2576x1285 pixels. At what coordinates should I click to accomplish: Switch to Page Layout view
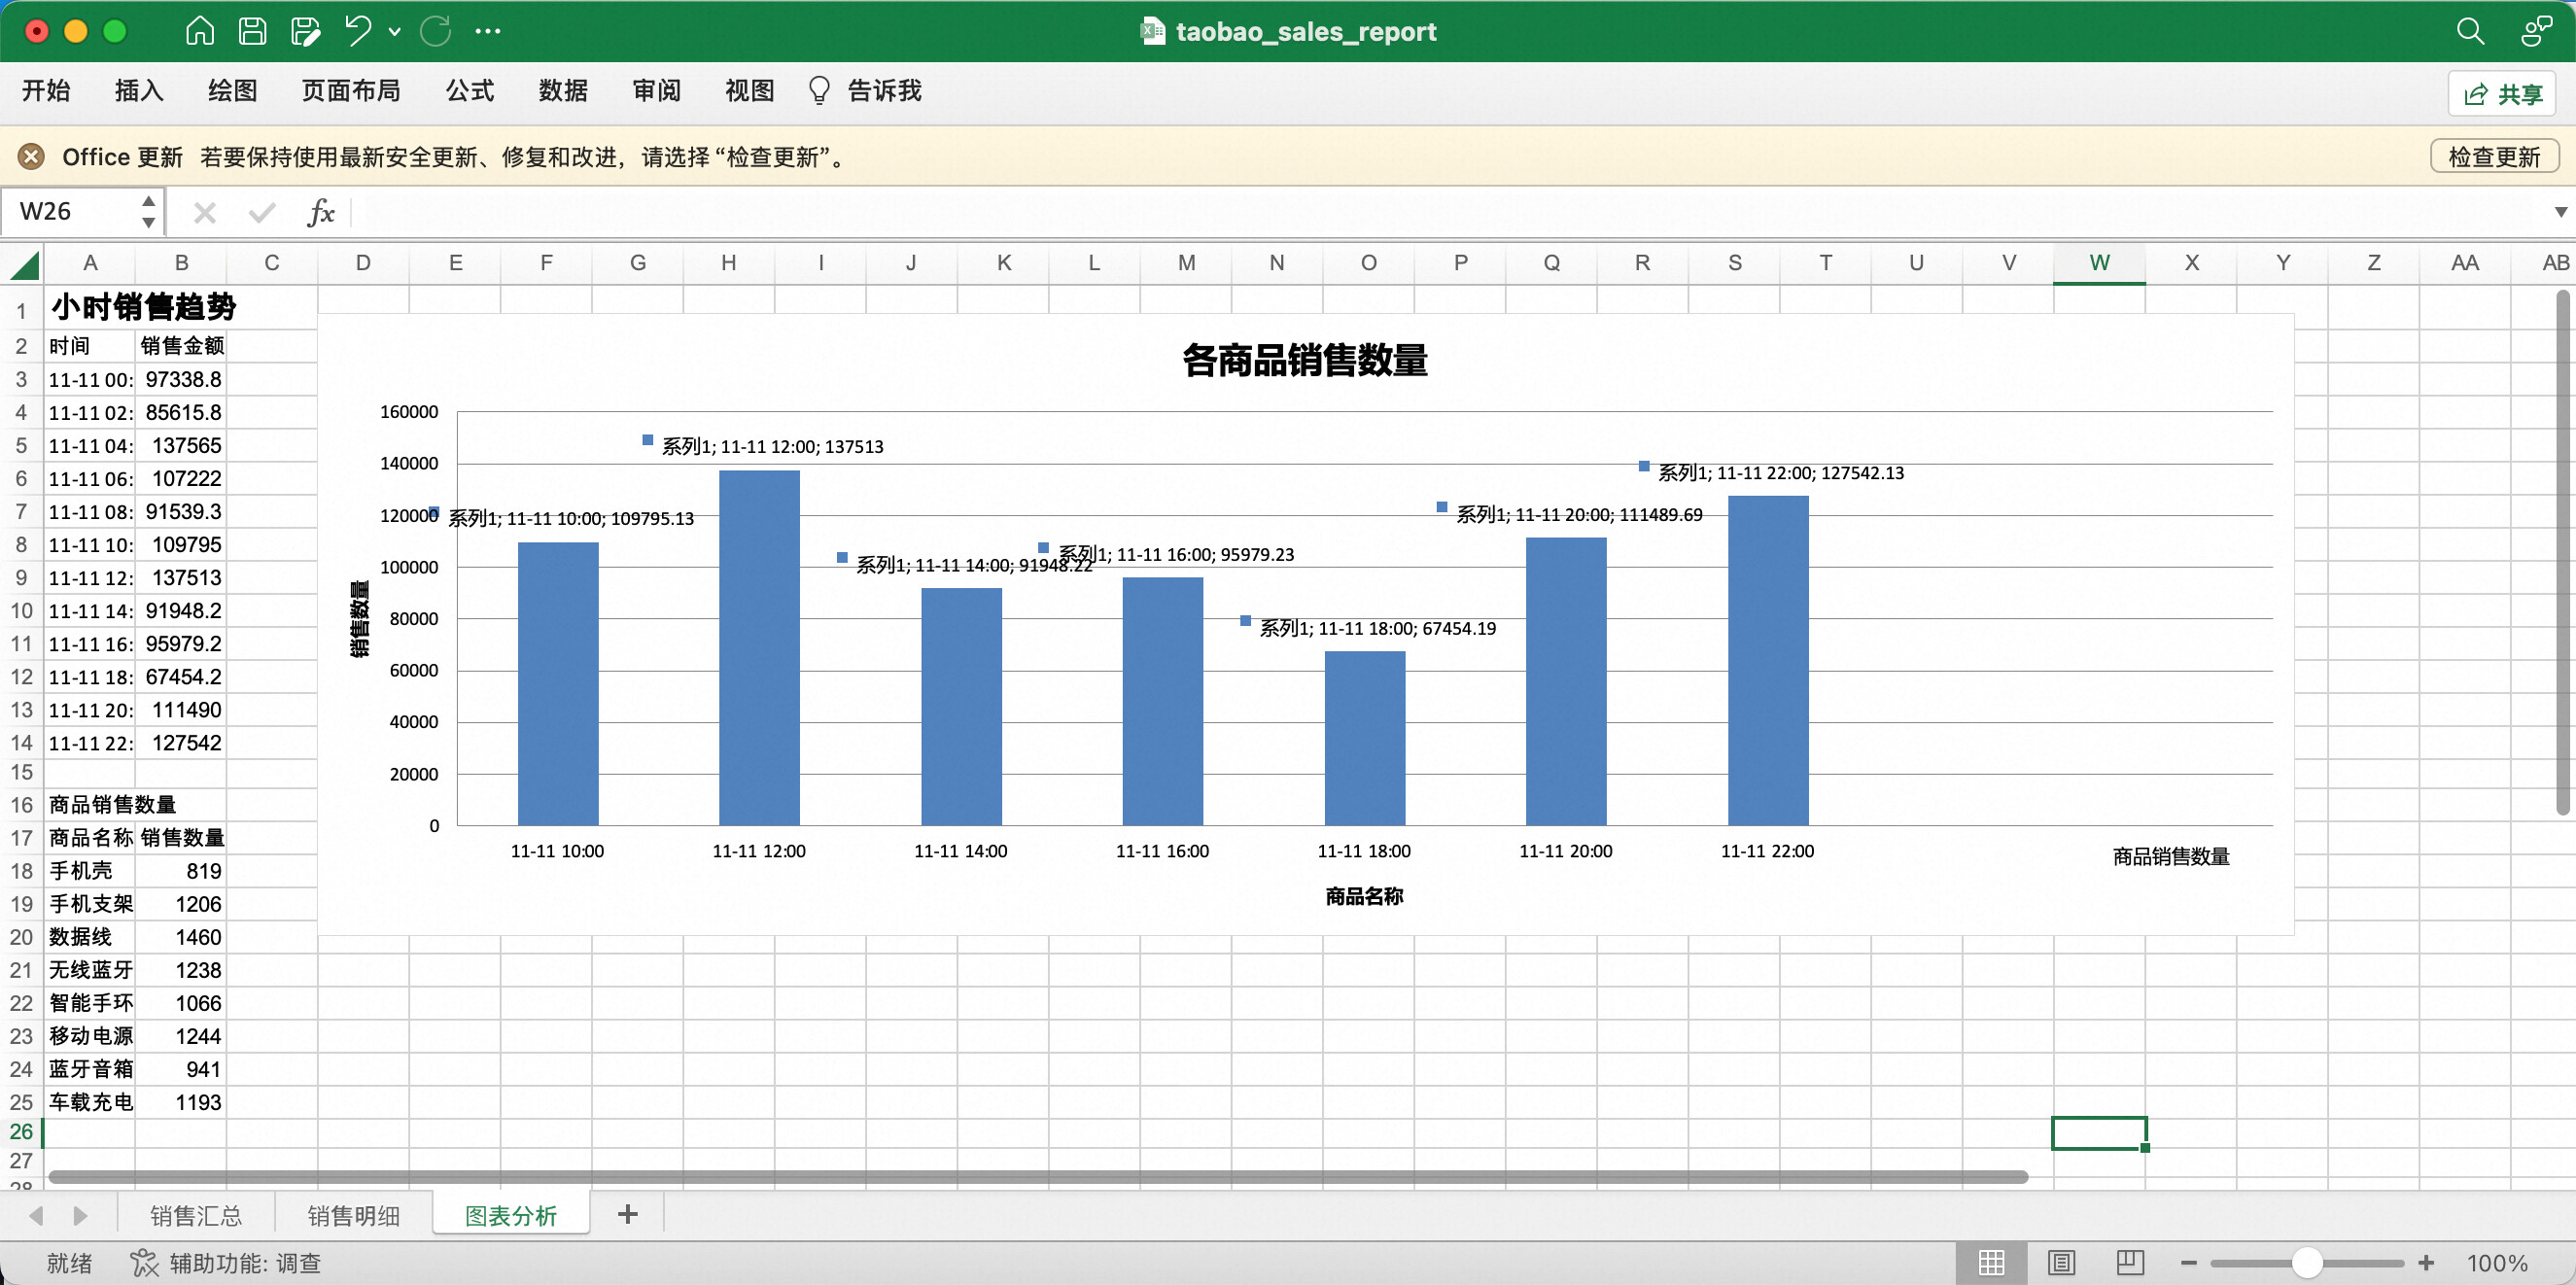[x=2061, y=1262]
